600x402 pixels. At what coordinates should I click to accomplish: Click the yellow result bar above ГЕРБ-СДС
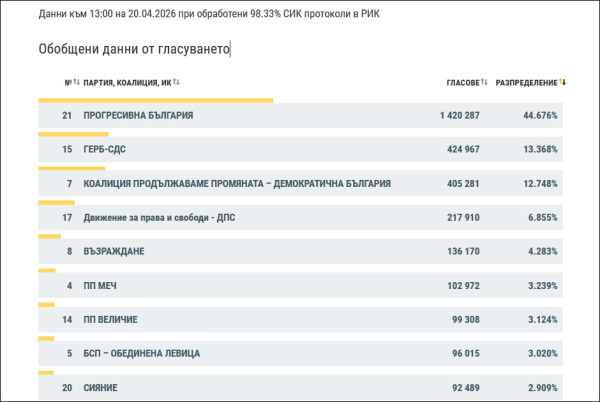click(x=71, y=134)
